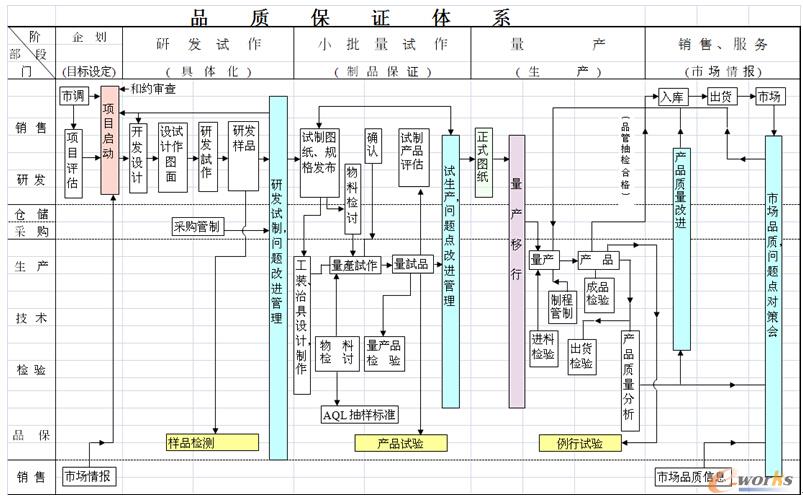This screenshot has height=503, width=803.
Task: Click the 市调 box
Action: tap(73, 97)
